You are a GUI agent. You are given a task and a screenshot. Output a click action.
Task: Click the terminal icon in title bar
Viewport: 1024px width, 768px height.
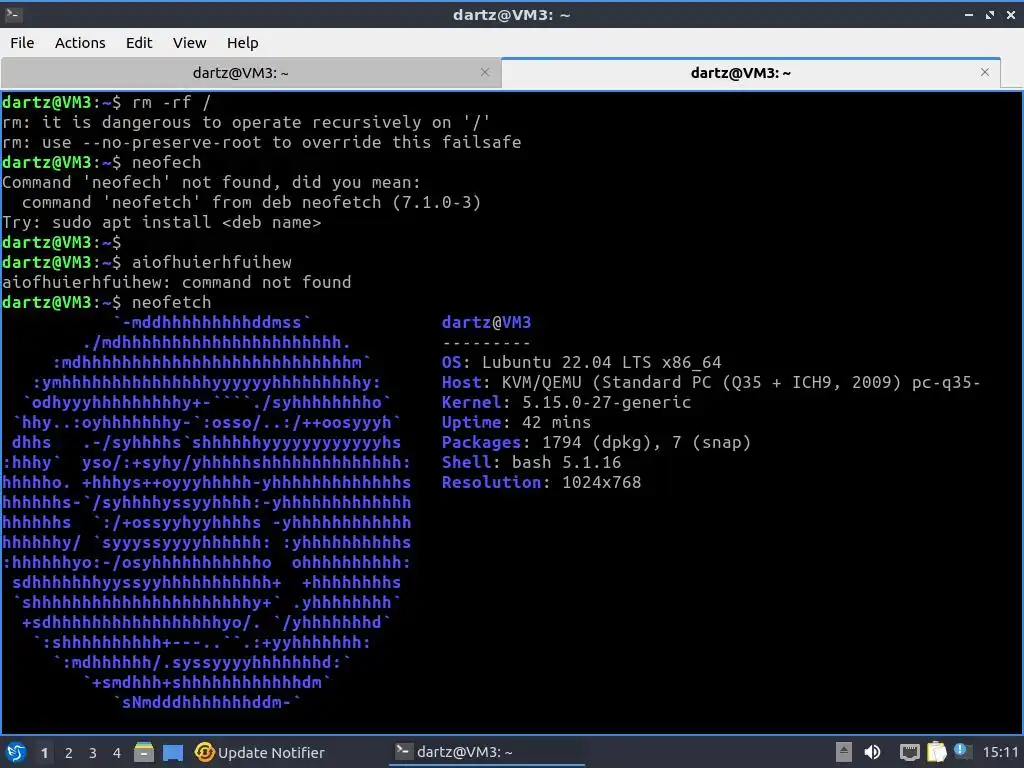(13, 14)
